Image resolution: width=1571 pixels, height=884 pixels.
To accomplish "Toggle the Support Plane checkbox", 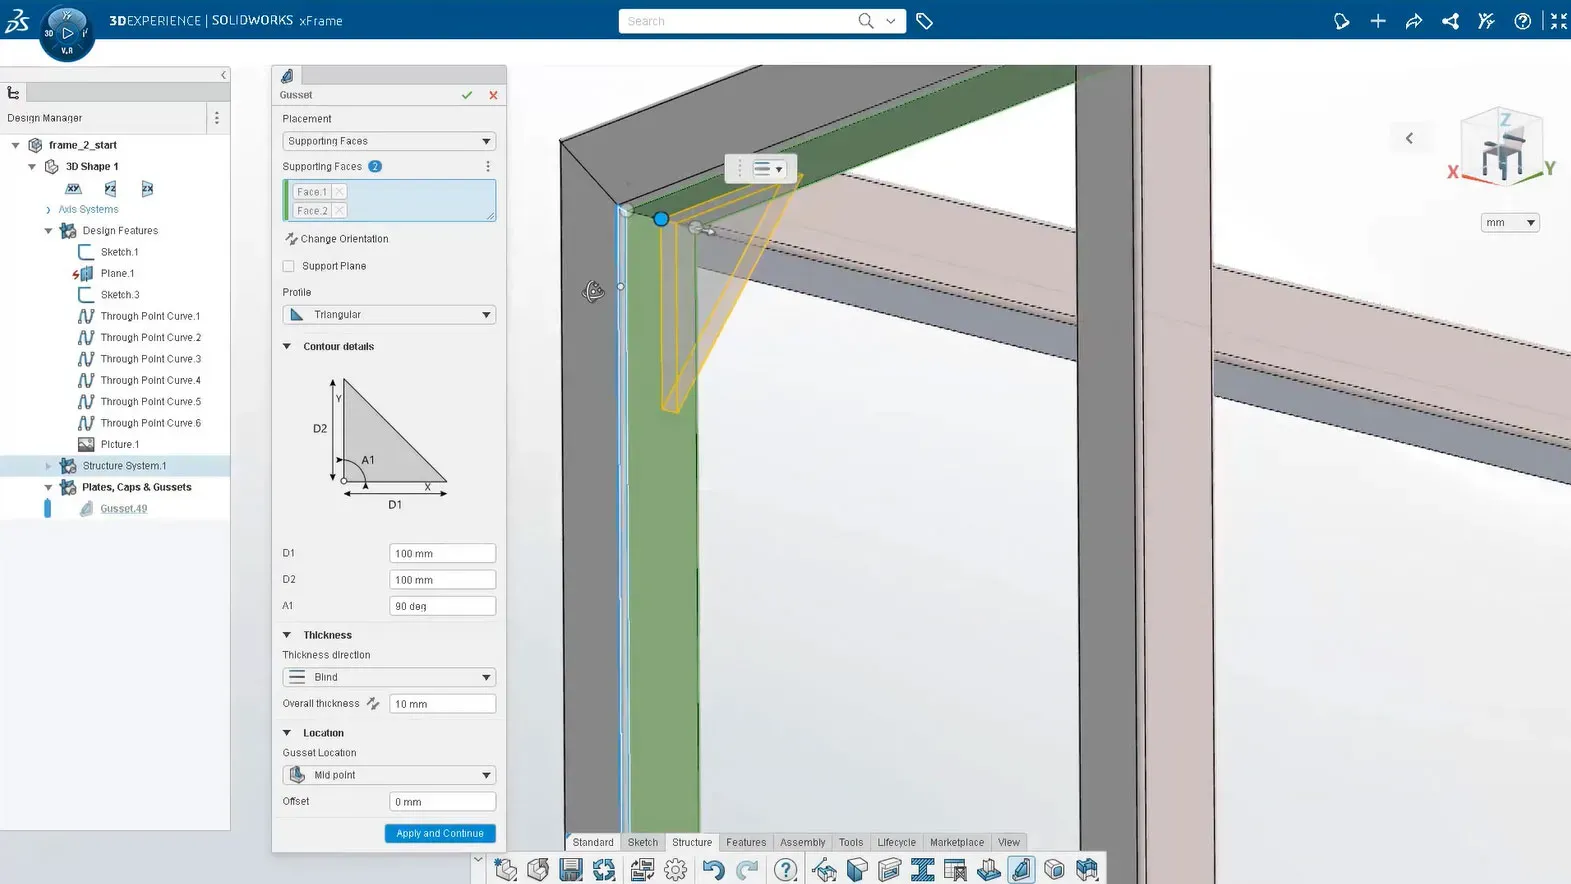I will point(288,266).
